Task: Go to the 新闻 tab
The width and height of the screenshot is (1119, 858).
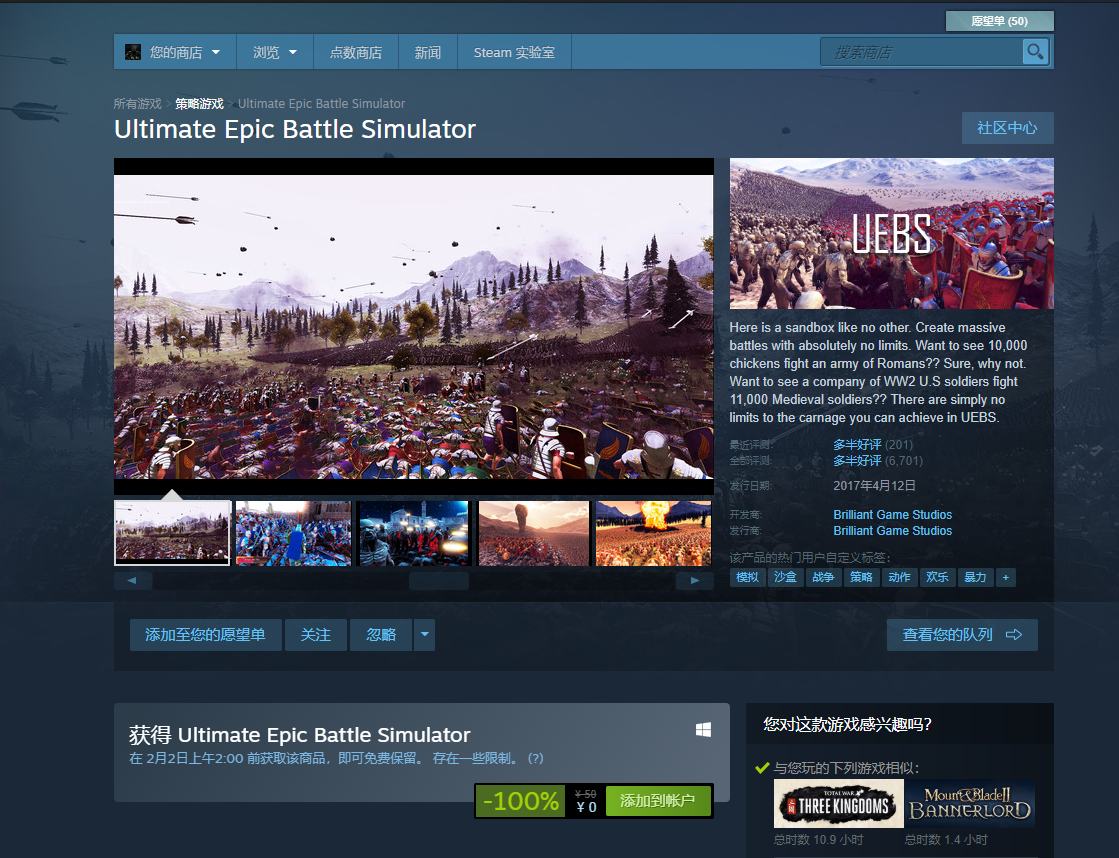Action: pyautogui.click(x=427, y=52)
